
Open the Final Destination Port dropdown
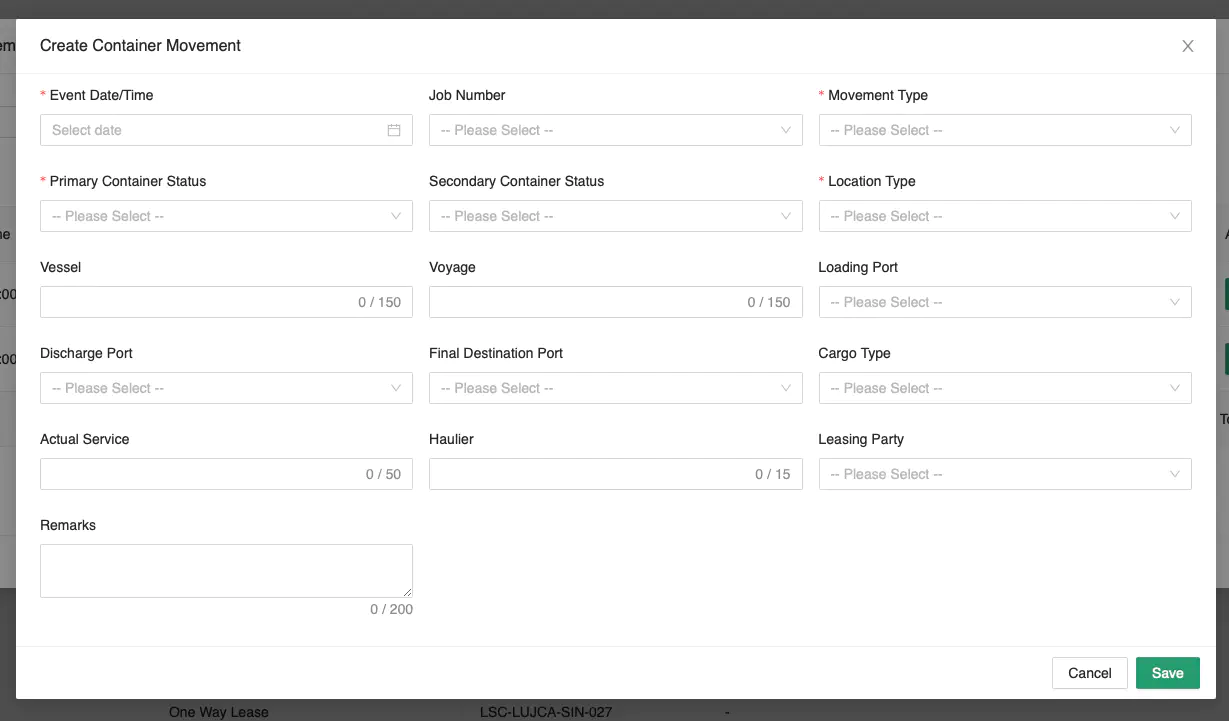[614, 388]
